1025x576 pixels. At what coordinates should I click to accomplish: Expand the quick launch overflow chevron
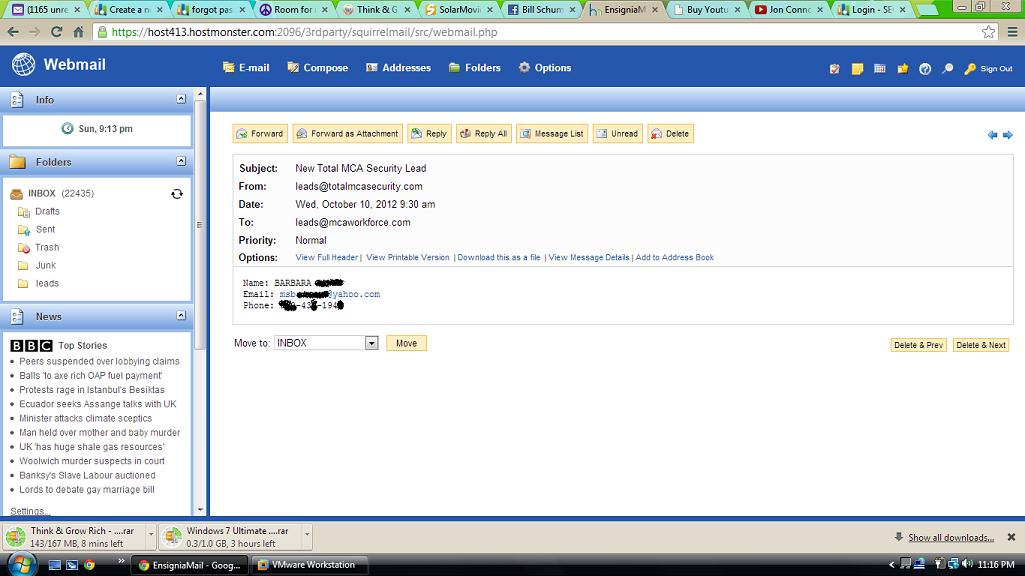121,561
